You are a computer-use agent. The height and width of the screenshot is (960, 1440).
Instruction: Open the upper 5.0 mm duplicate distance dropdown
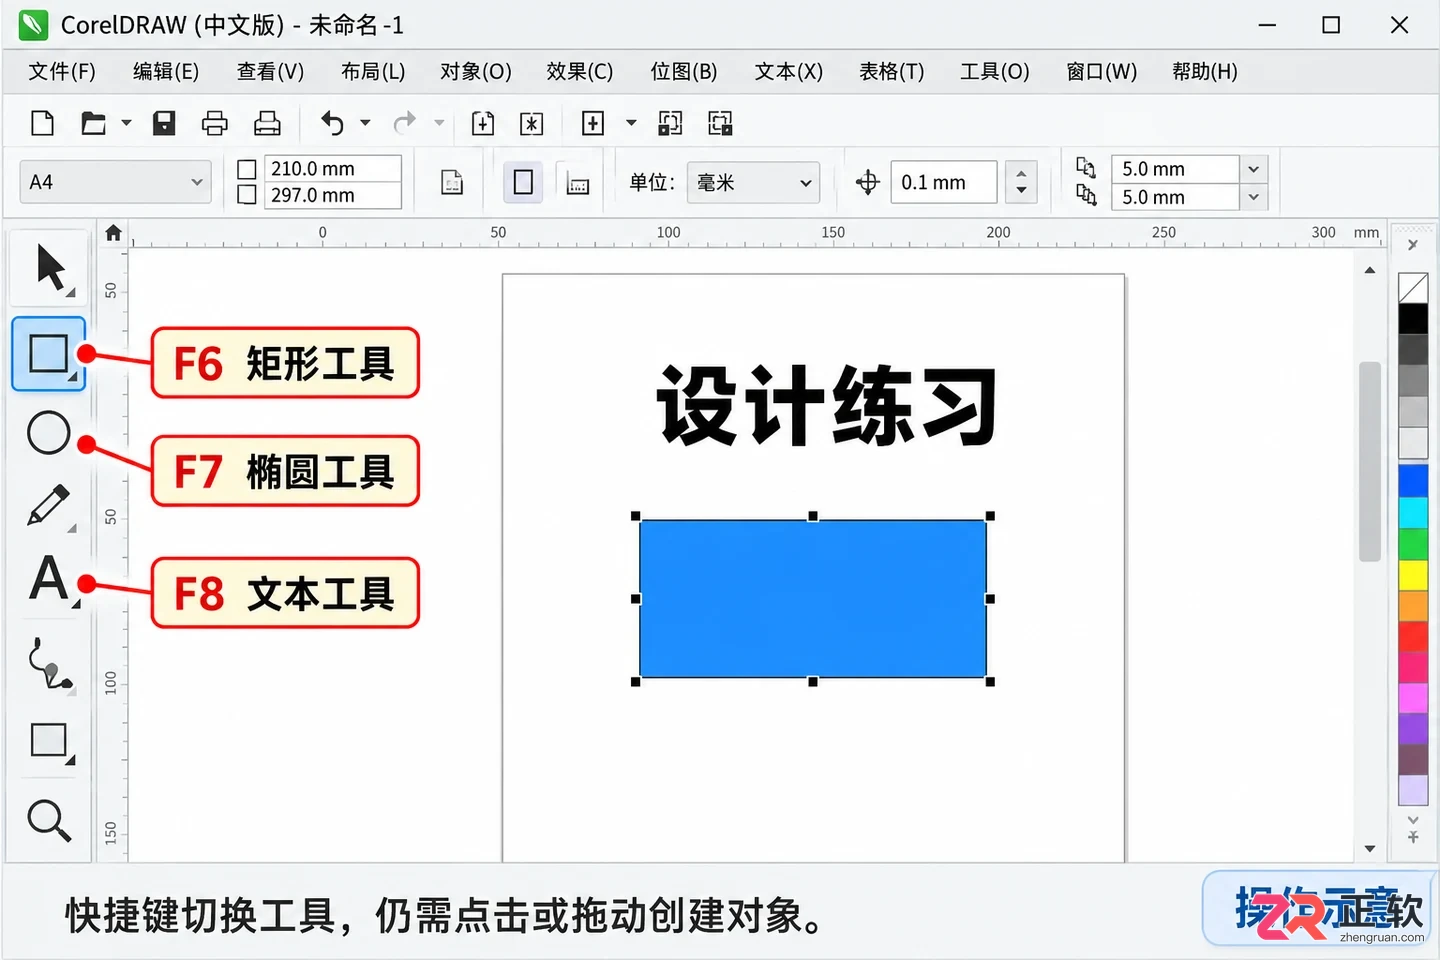point(1254,169)
